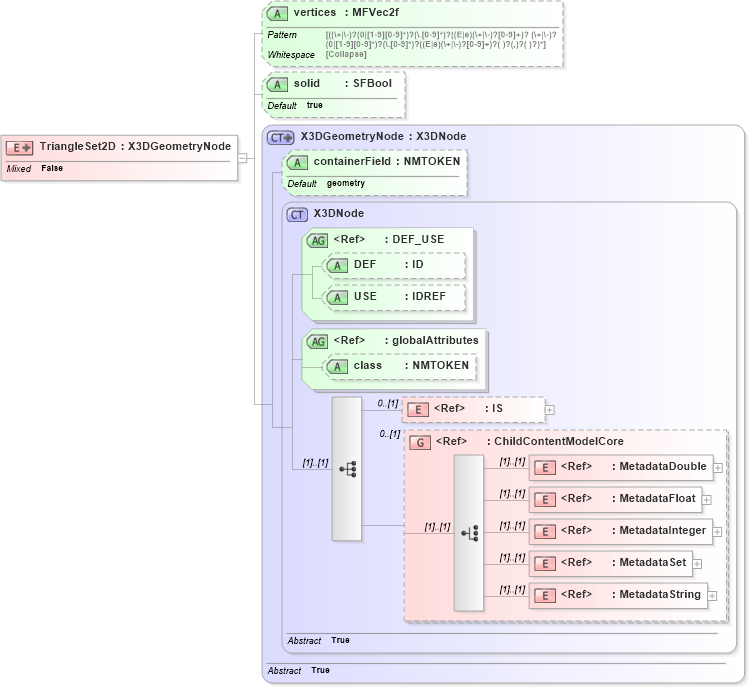This screenshot has height=687, width=749.
Task: Click the A icon next to containerField
Action: [297, 162]
